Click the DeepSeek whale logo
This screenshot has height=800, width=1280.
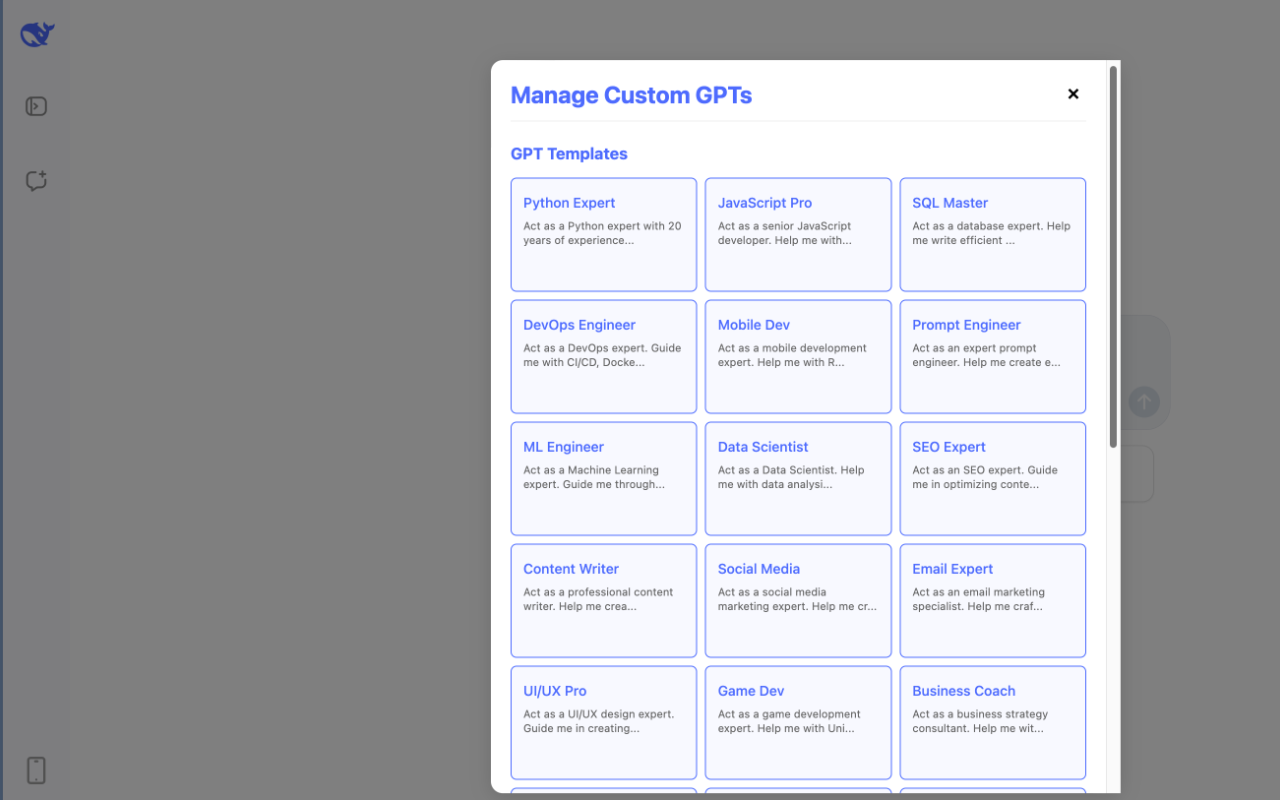pyautogui.click(x=35, y=33)
